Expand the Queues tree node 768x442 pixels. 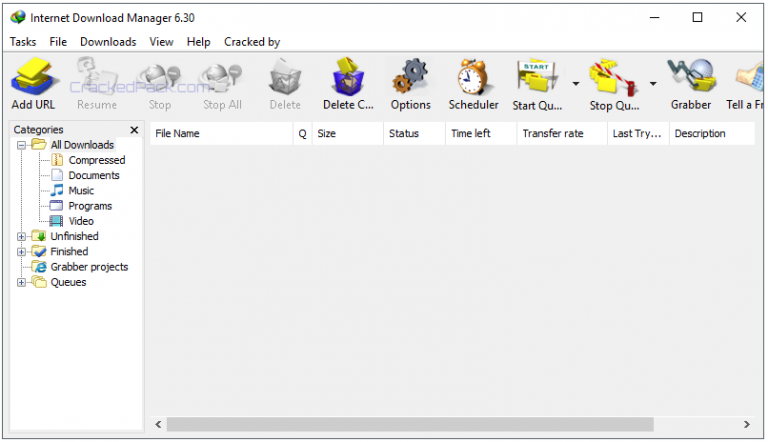(x=22, y=282)
